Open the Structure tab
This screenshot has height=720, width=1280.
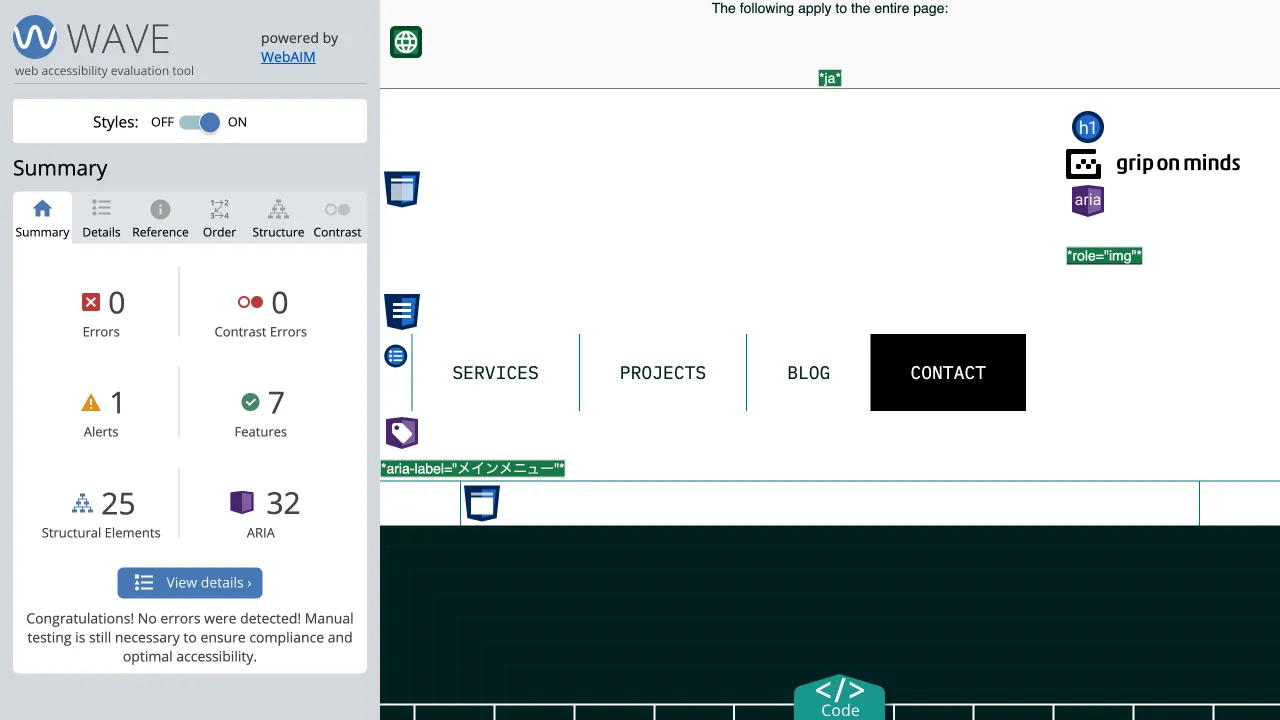tap(278, 218)
